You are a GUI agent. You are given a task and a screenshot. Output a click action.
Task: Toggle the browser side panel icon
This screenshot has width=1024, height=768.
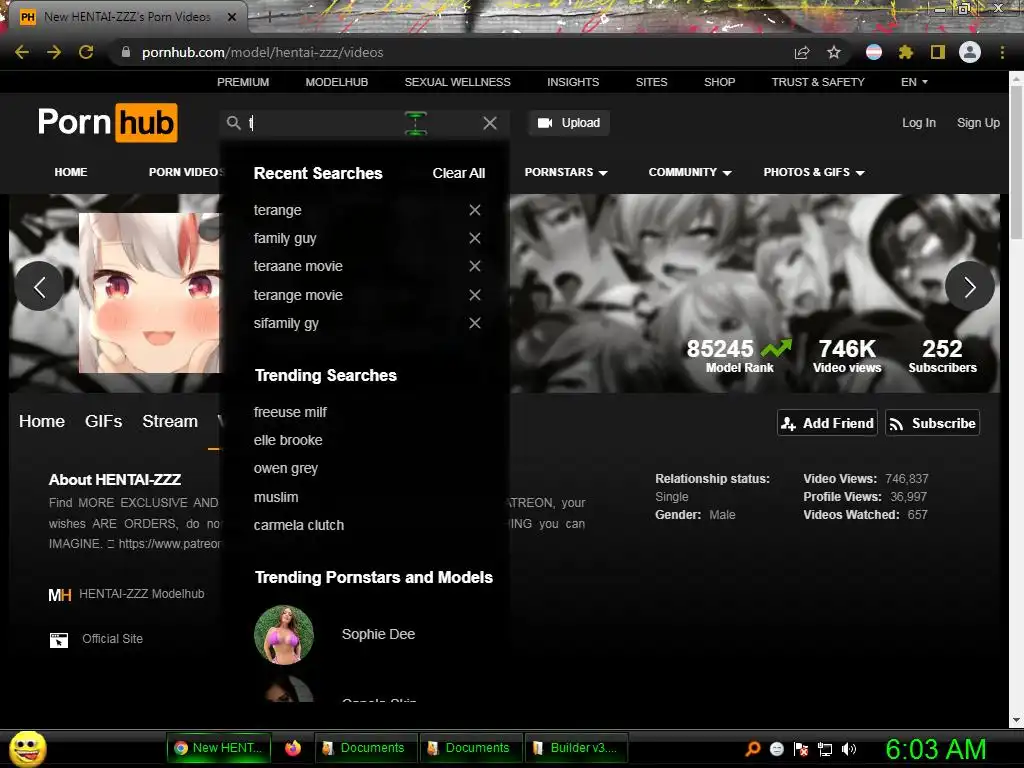pos(938,52)
